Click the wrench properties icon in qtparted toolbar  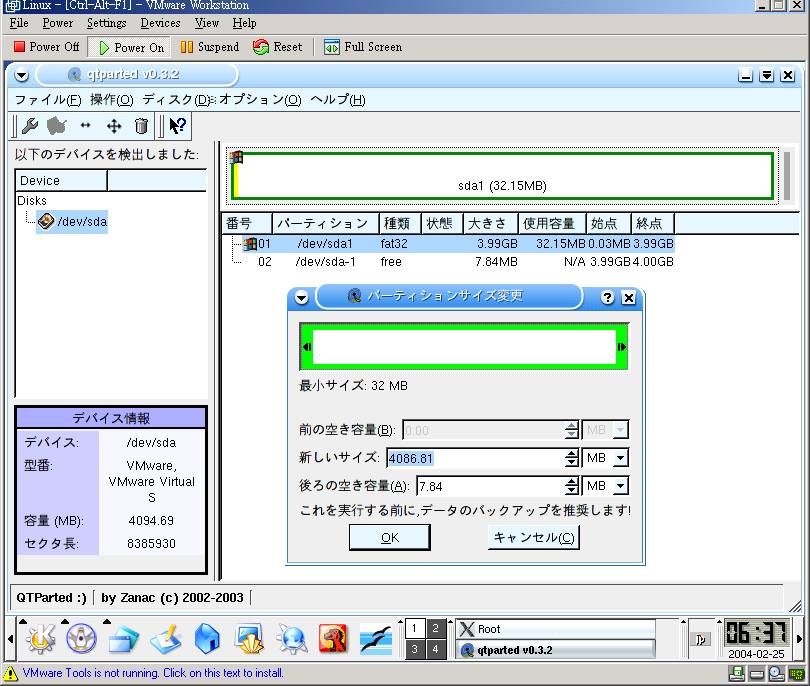coord(30,126)
